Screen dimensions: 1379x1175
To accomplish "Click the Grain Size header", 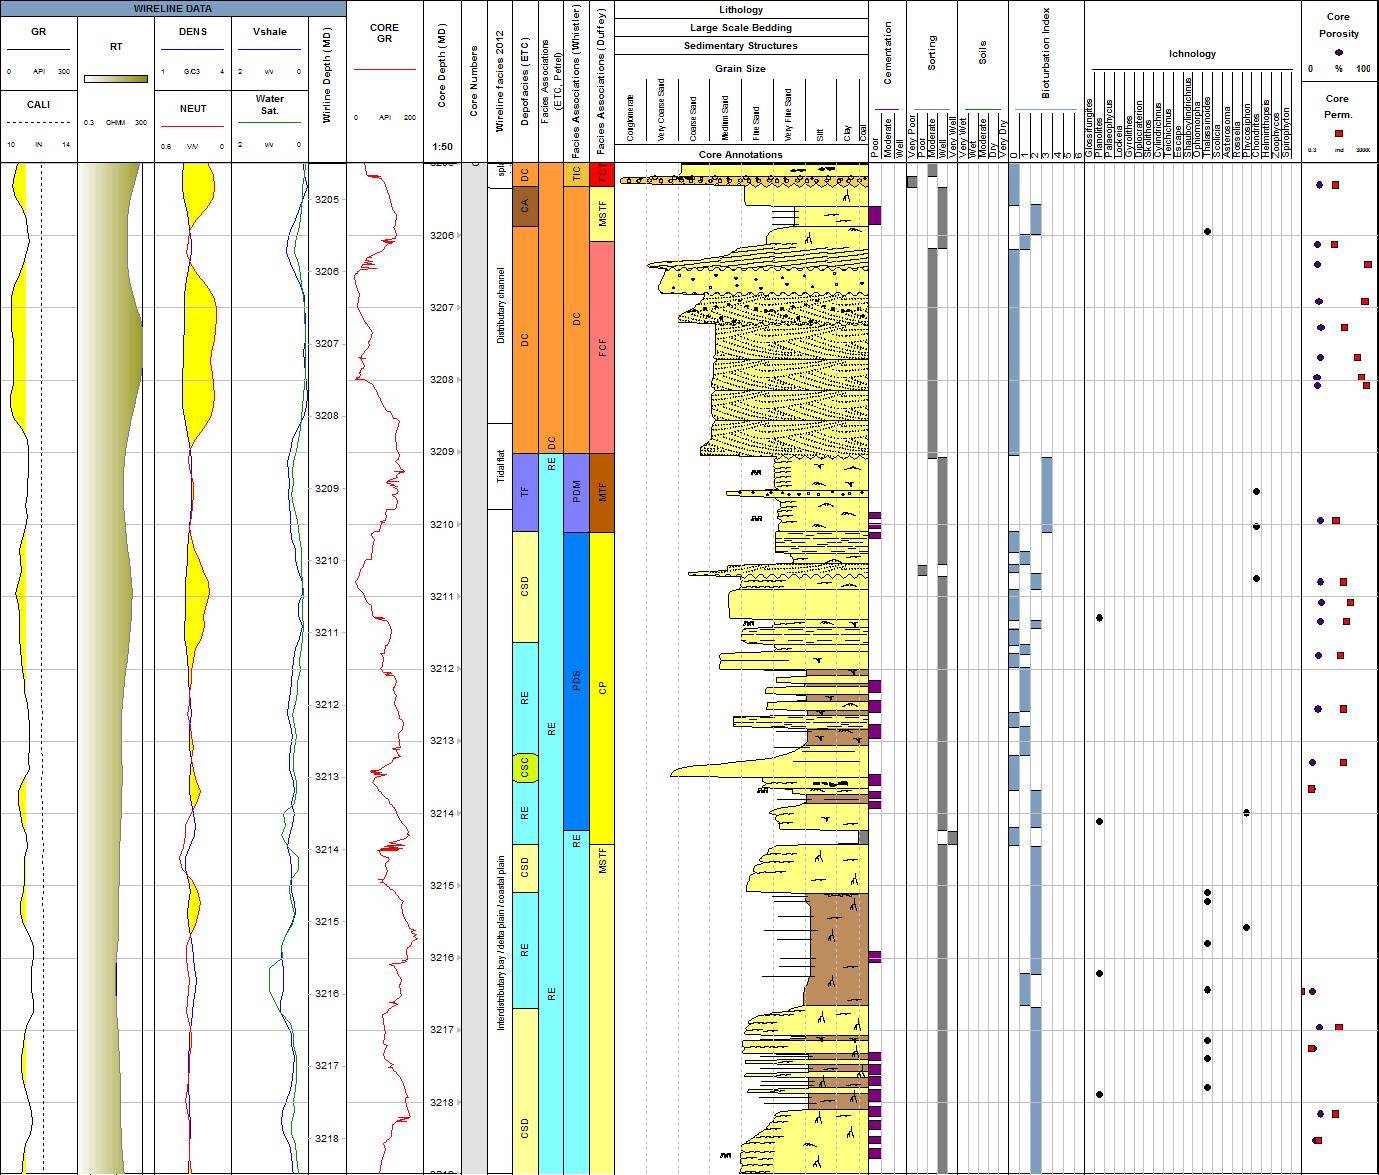I will pyautogui.click(x=740, y=68).
